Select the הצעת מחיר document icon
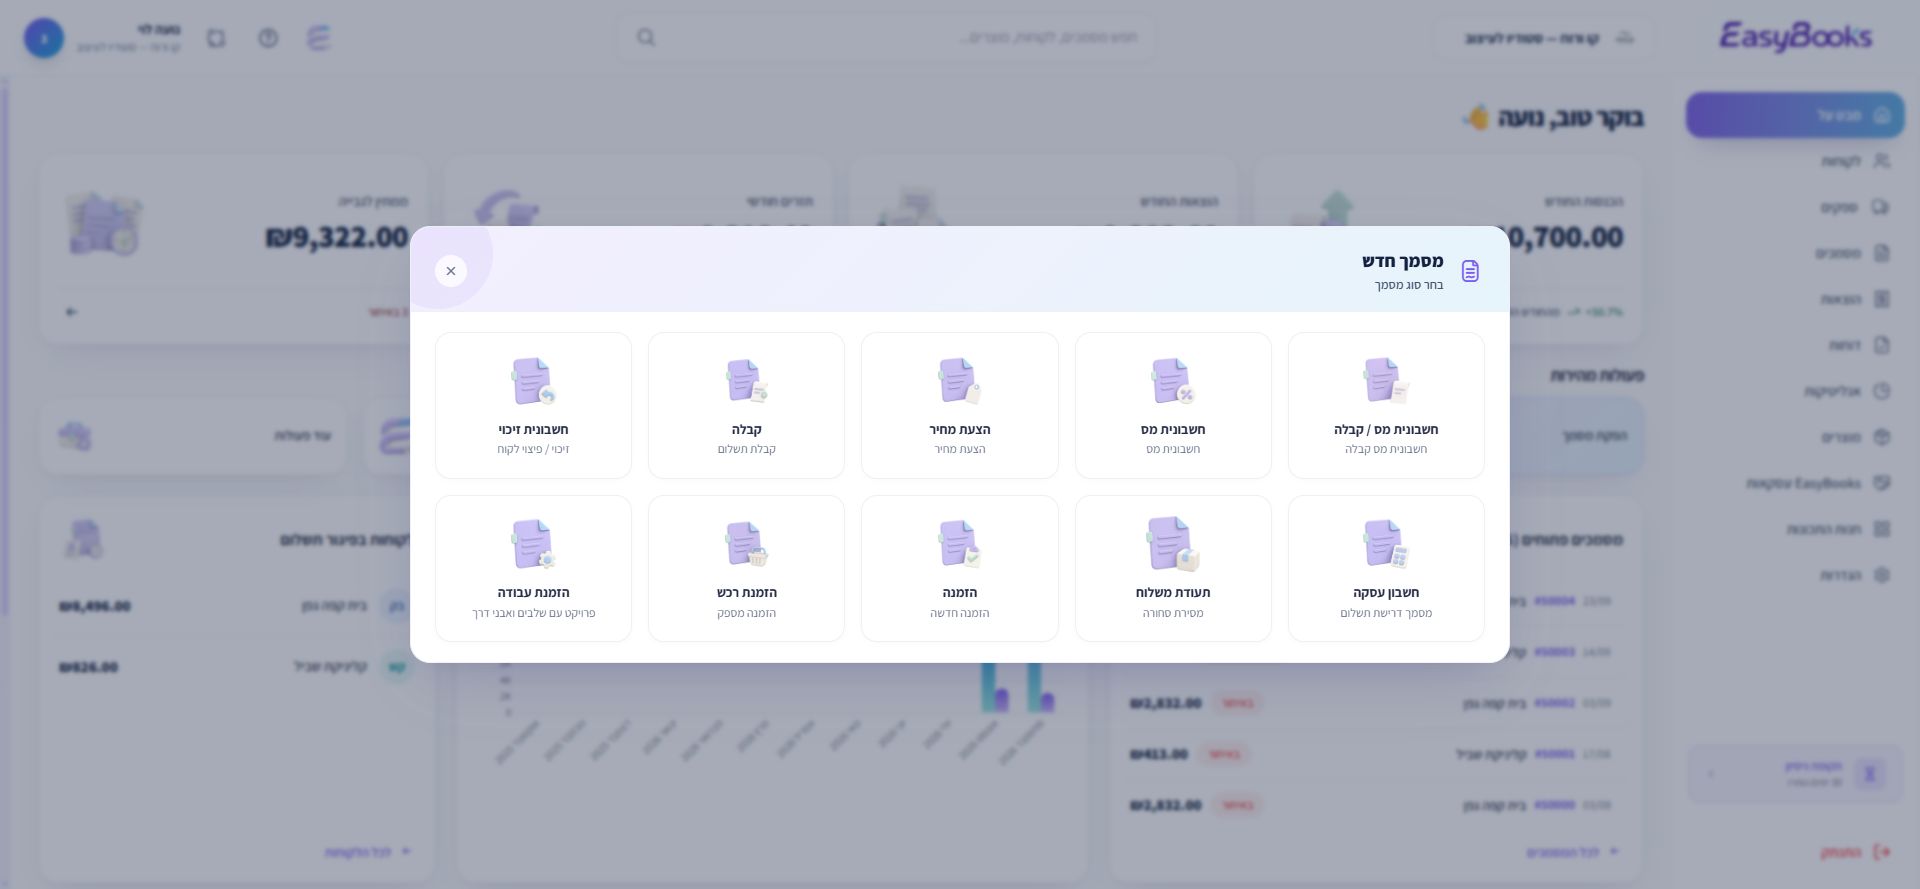The width and height of the screenshot is (1920, 889). coord(959,380)
